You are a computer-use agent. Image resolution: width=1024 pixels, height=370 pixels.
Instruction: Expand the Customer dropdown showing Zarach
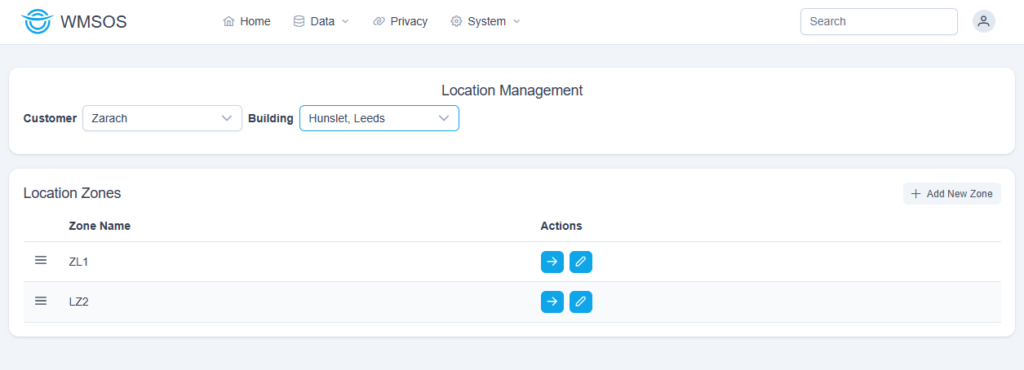[x=162, y=118]
